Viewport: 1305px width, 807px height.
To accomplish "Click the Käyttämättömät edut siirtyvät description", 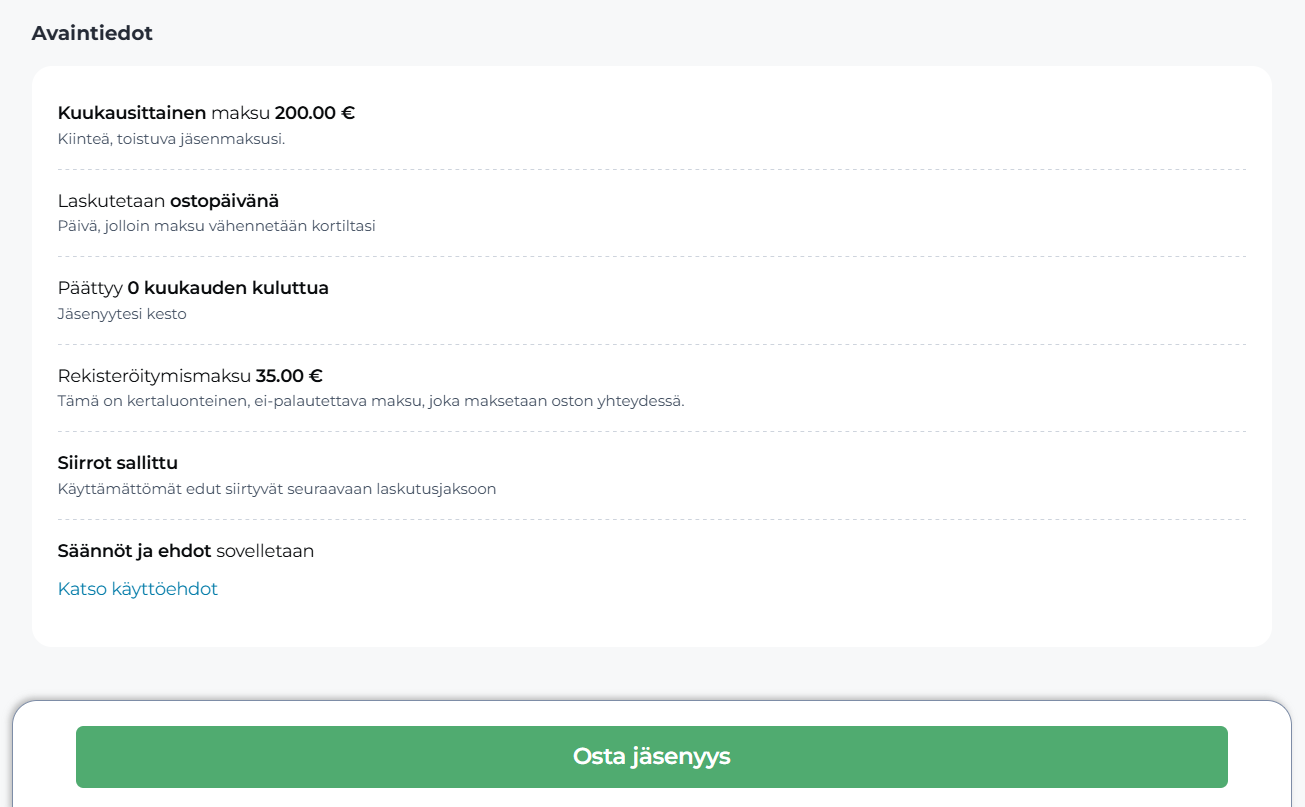I will (277, 489).
